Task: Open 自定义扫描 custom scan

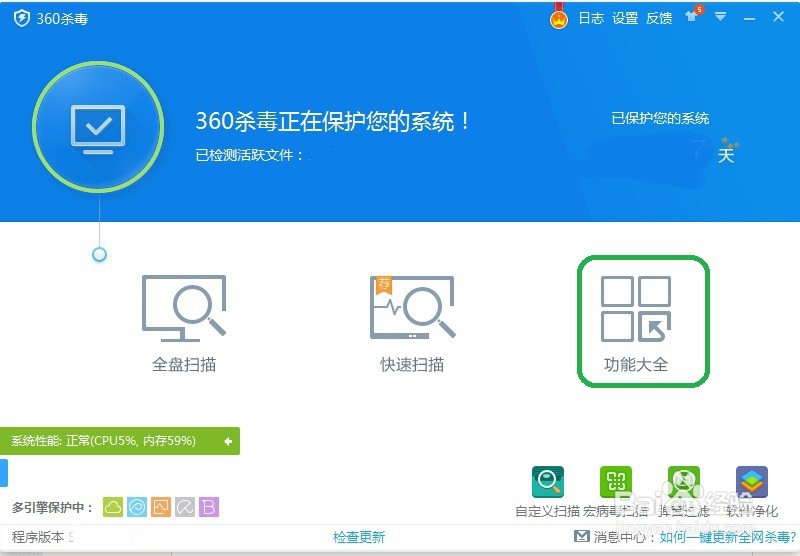Action: pyautogui.click(x=547, y=492)
